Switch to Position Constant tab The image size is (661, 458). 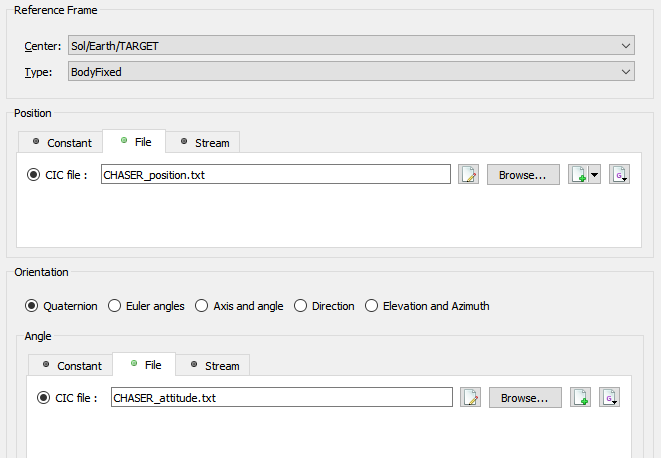[61, 143]
